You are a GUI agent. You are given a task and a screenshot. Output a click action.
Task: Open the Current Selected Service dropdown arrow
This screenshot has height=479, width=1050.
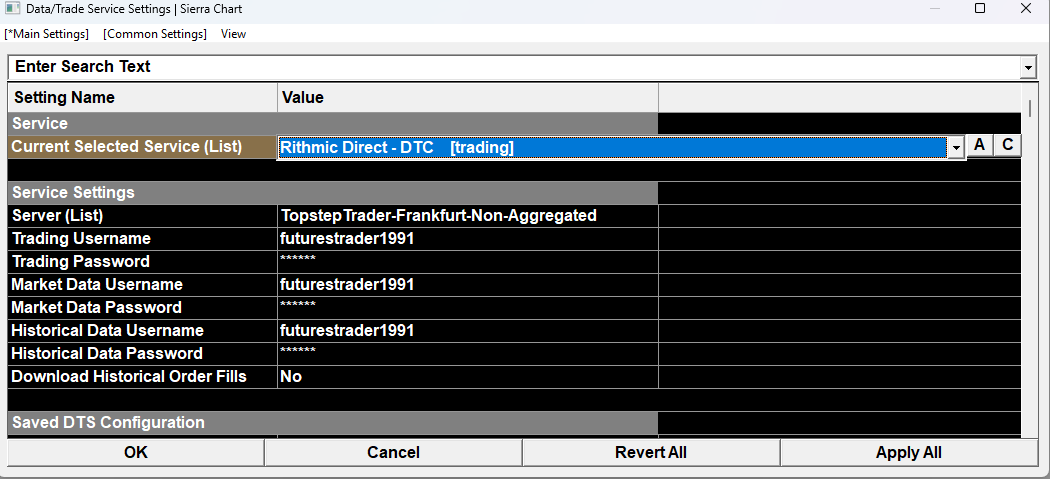point(956,148)
